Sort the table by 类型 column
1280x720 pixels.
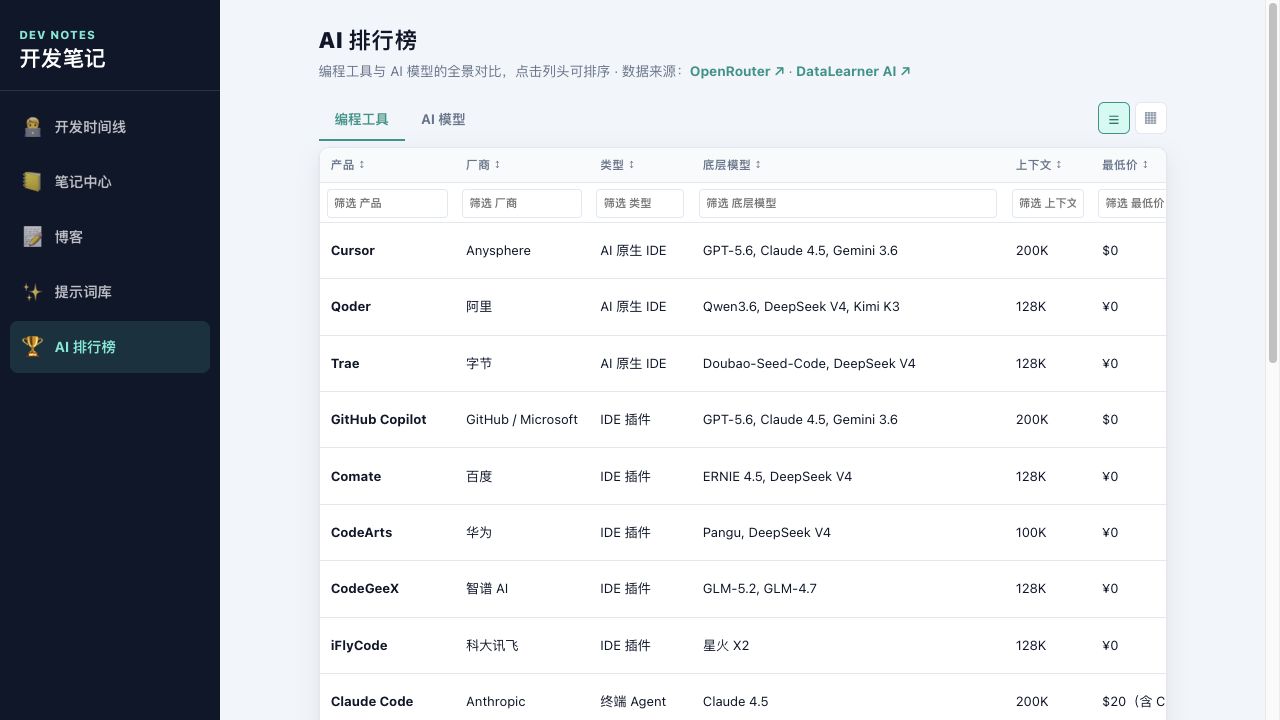(617, 165)
